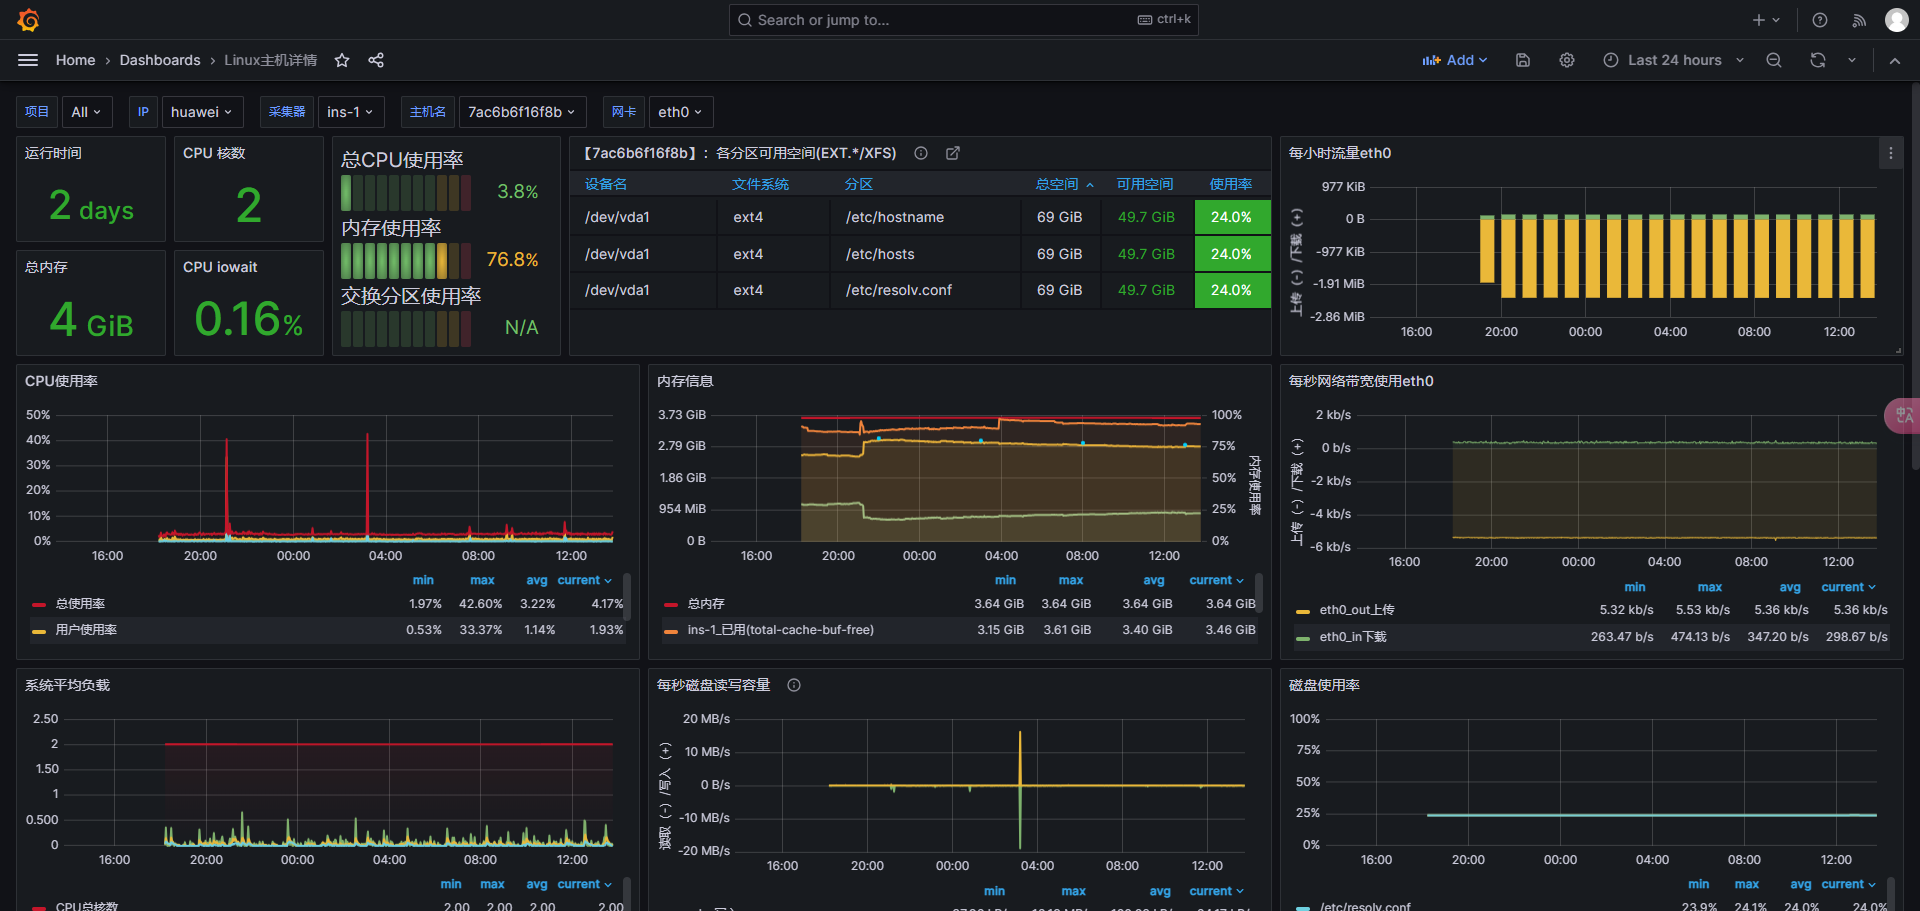Click the /etc/resolv.conf partition cell
This screenshot has width=1920, height=911.
point(925,290)
